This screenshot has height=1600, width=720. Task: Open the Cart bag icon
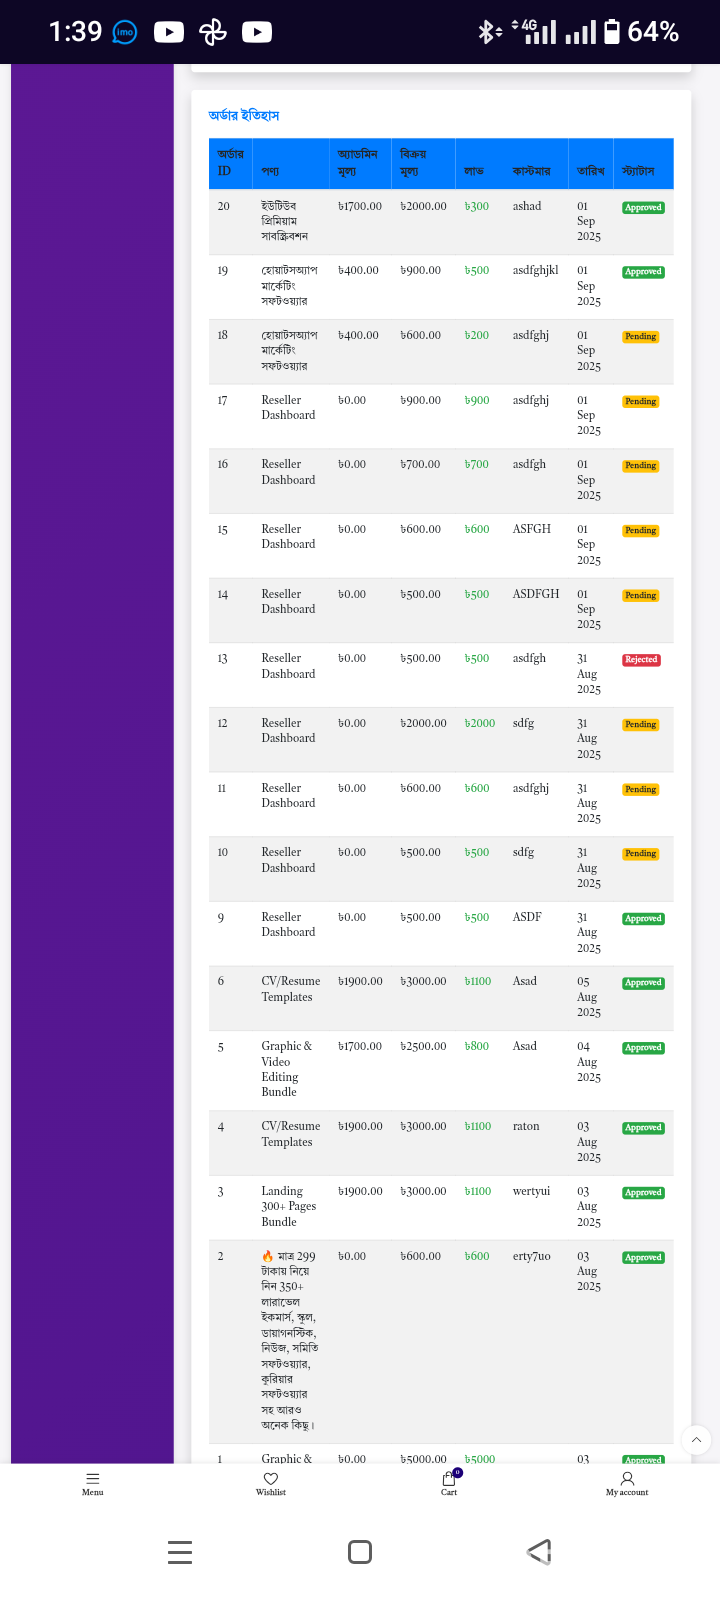(x=449, y=1479)
